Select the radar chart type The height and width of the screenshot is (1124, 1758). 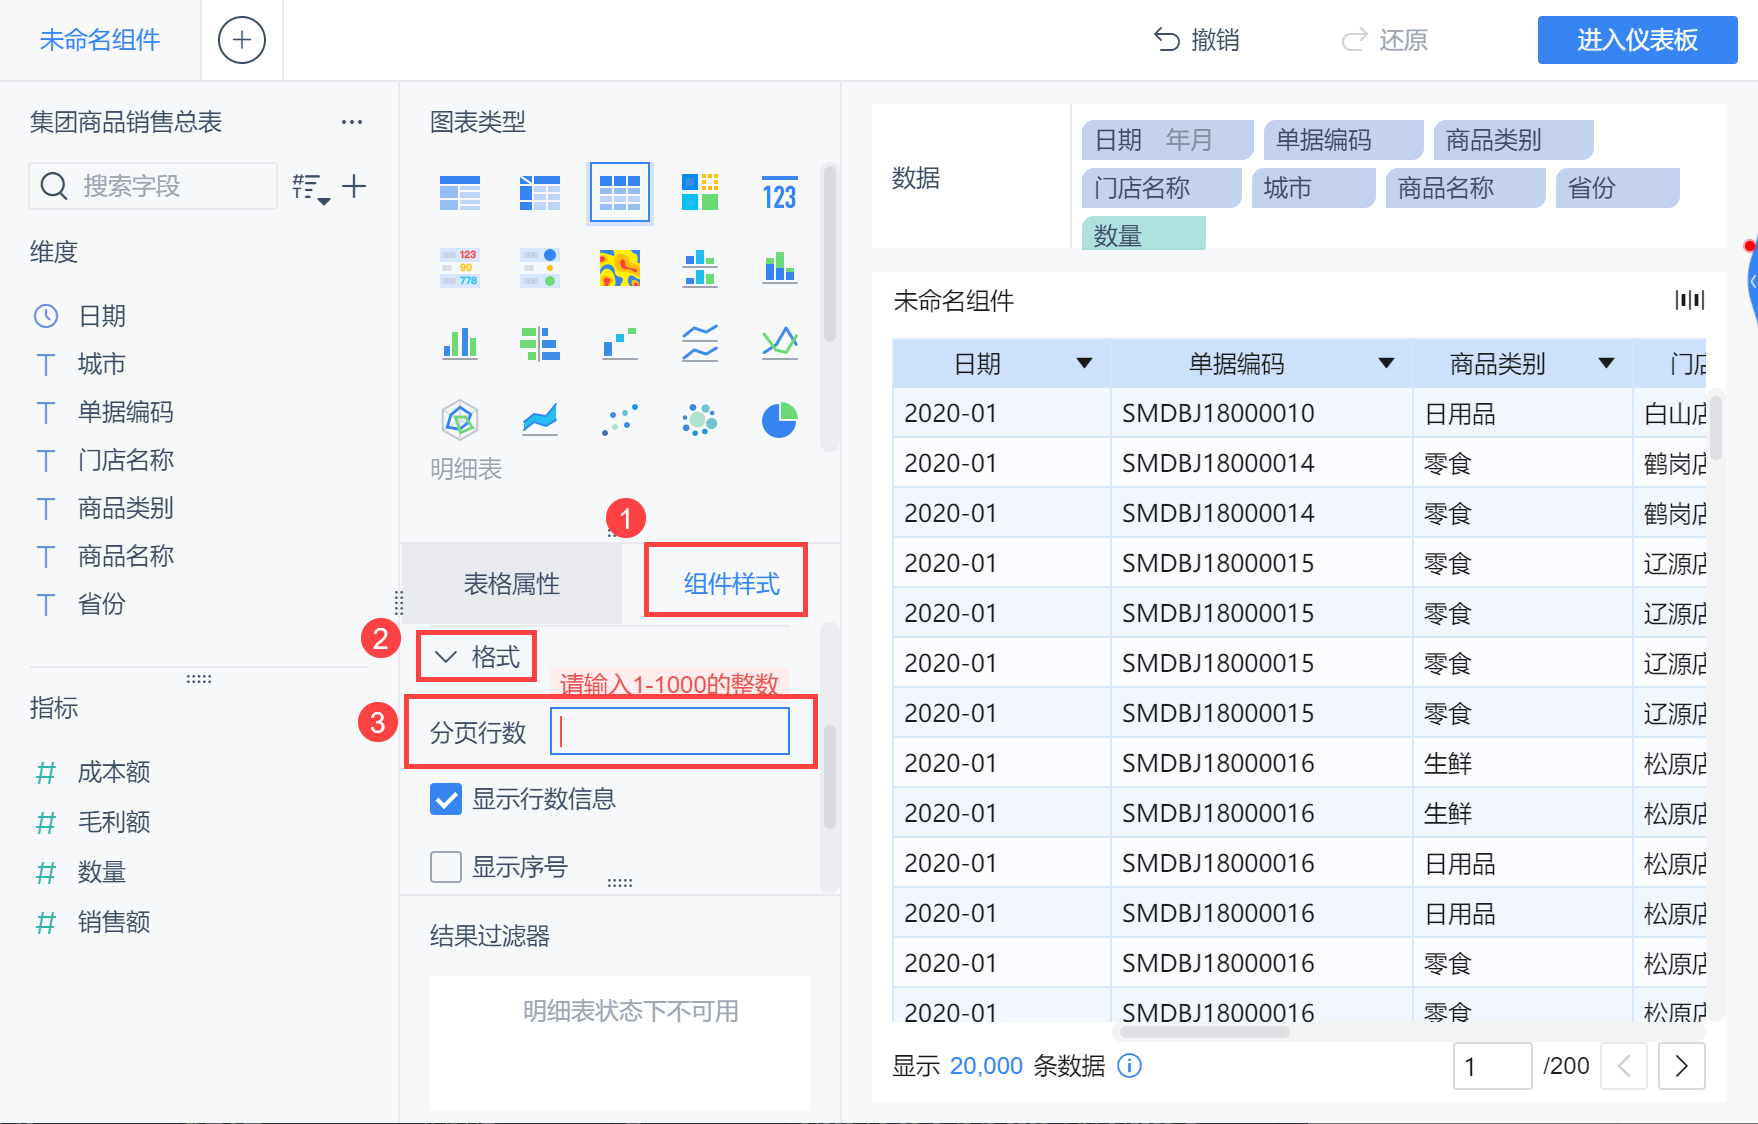pyautogui.click(x=460, y=419)
